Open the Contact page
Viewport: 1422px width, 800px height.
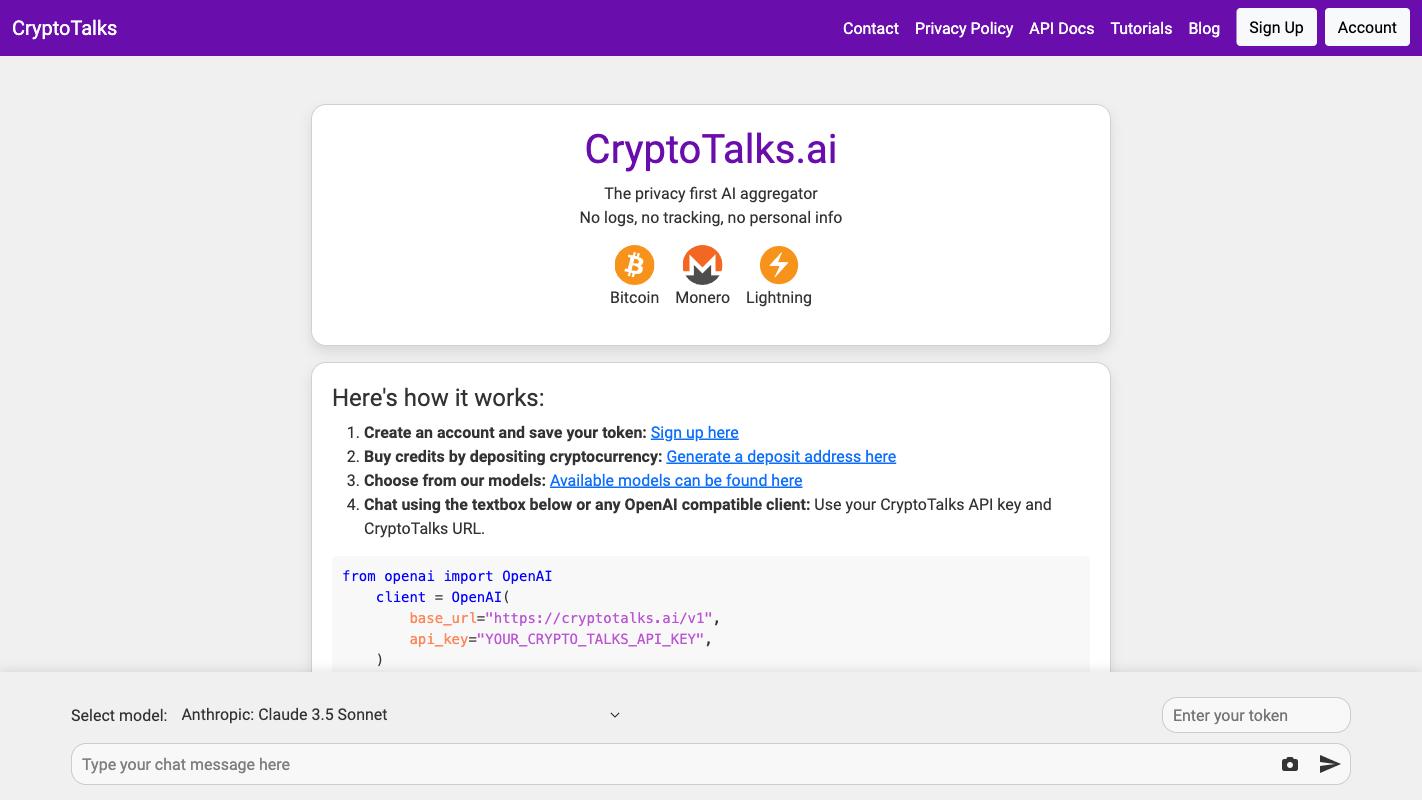coord(871,28)
